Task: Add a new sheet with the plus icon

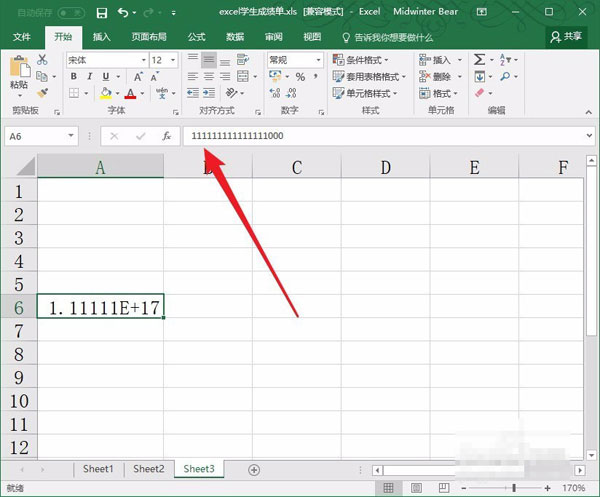Action: [x=254, y=469]
